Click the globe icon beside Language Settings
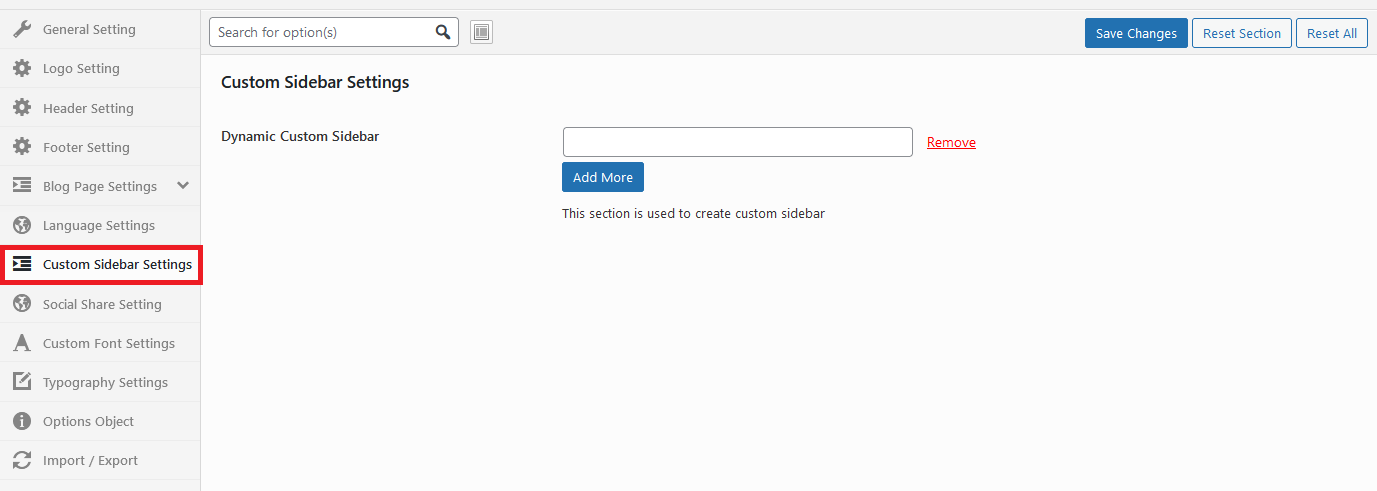This screenshot has width=1377, height=491. tap(21, 225)
